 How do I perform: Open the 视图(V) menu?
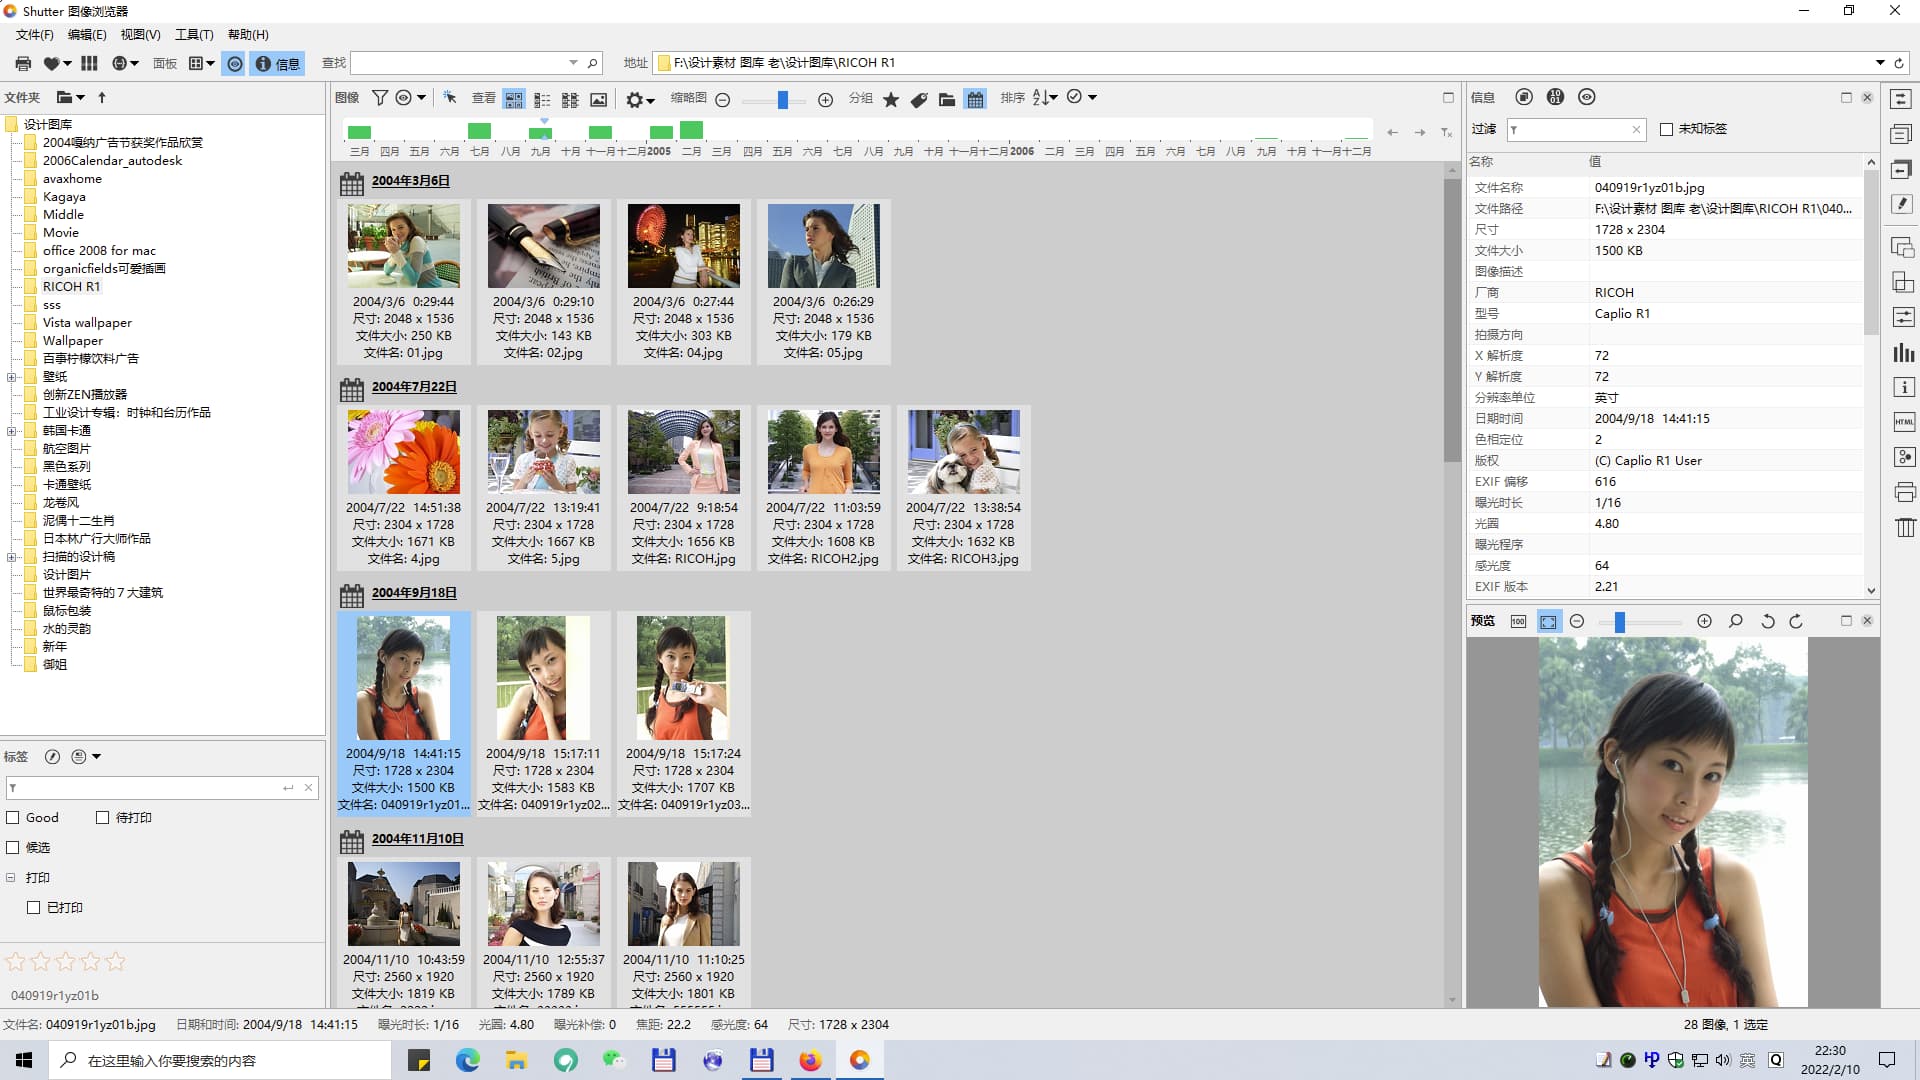click(140, 35)
